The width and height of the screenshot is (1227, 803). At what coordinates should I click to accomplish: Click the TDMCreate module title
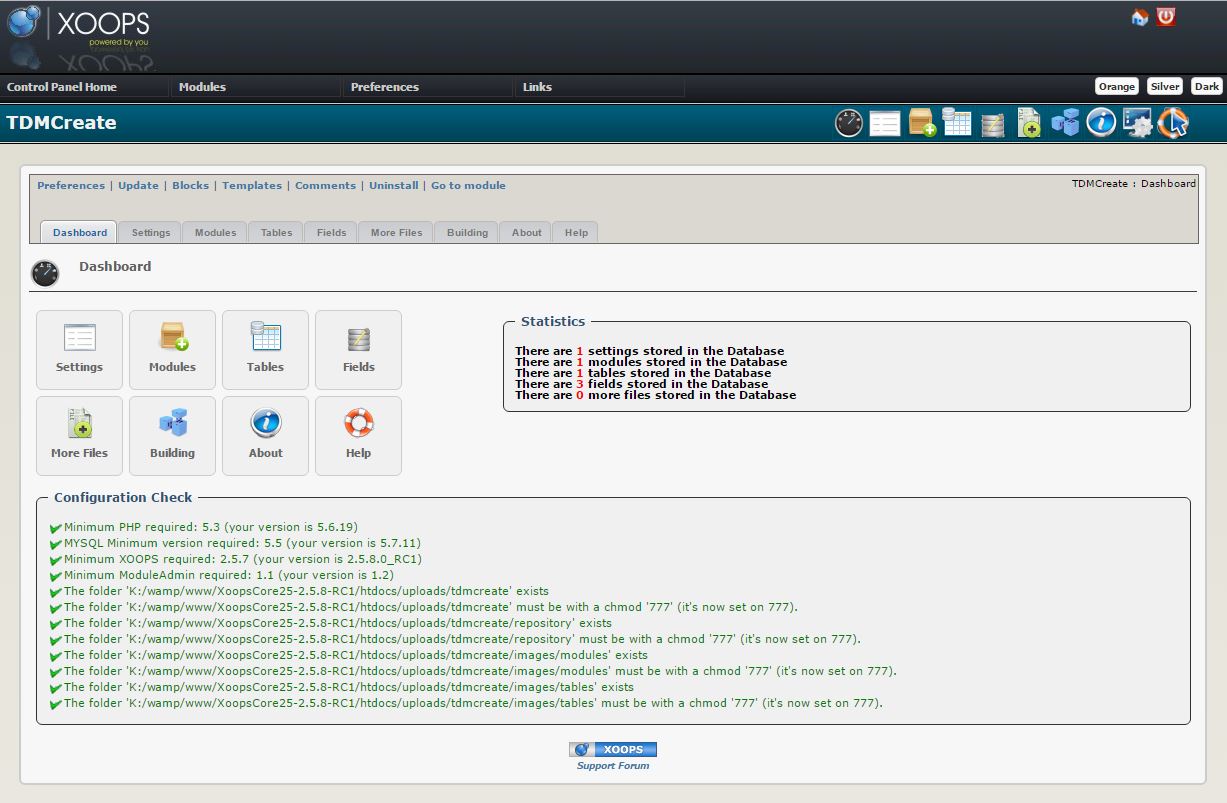pos(62,123)
